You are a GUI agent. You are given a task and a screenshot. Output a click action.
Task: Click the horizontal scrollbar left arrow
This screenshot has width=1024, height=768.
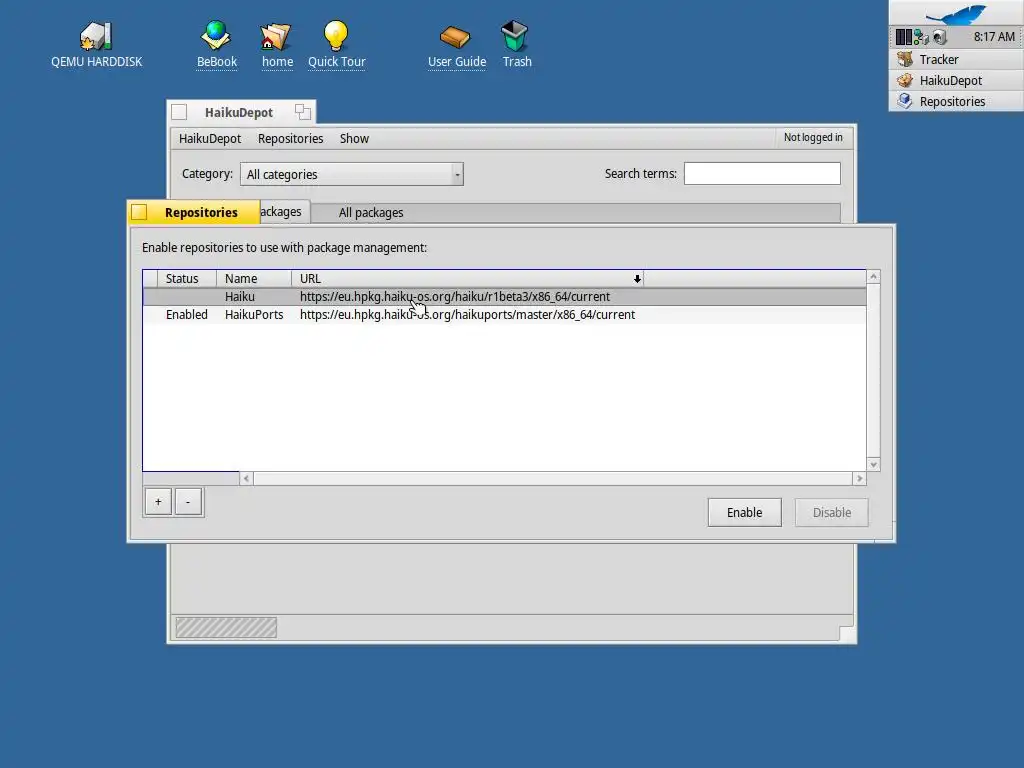click(246, 479)
